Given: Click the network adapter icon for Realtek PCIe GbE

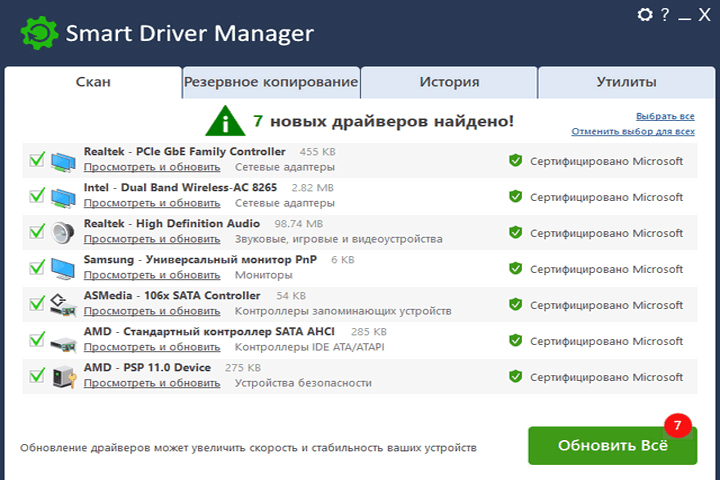Looking at the screenshot, I should click(x=63, y=161).
